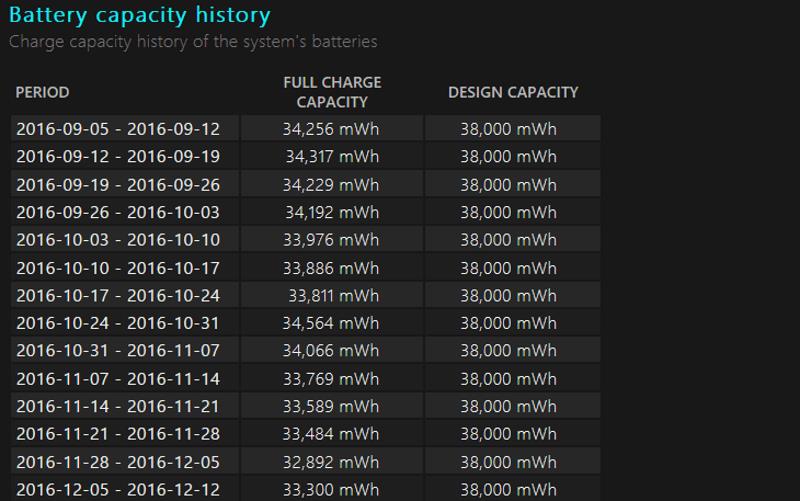Select period 2016-09-19 - 2016-09-26
The width and height of the screenshot is (800, 501).
click(118, 185)
